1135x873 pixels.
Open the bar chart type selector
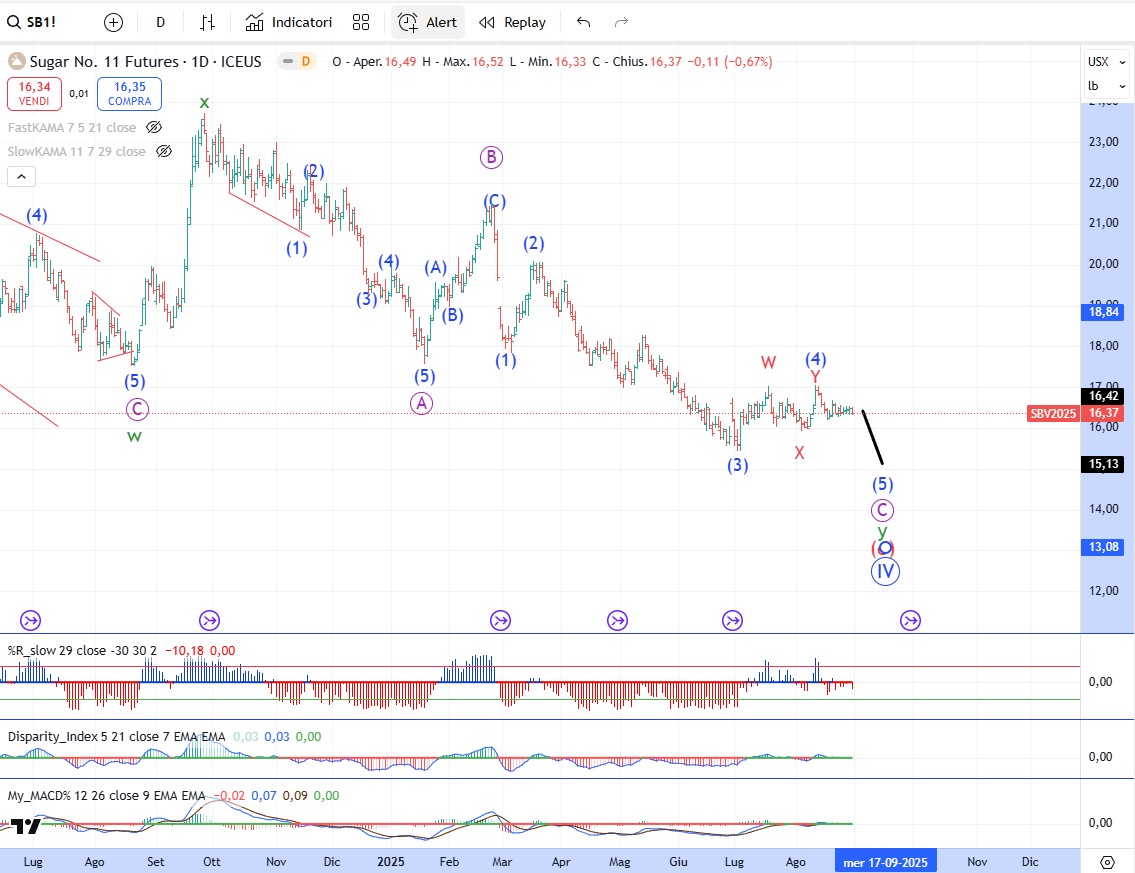pos(207,22)
